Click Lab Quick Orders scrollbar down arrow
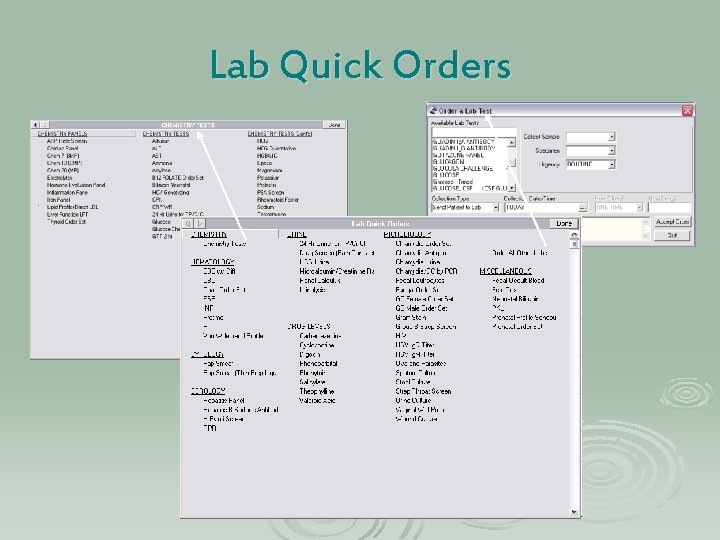 tap(574, 511)
